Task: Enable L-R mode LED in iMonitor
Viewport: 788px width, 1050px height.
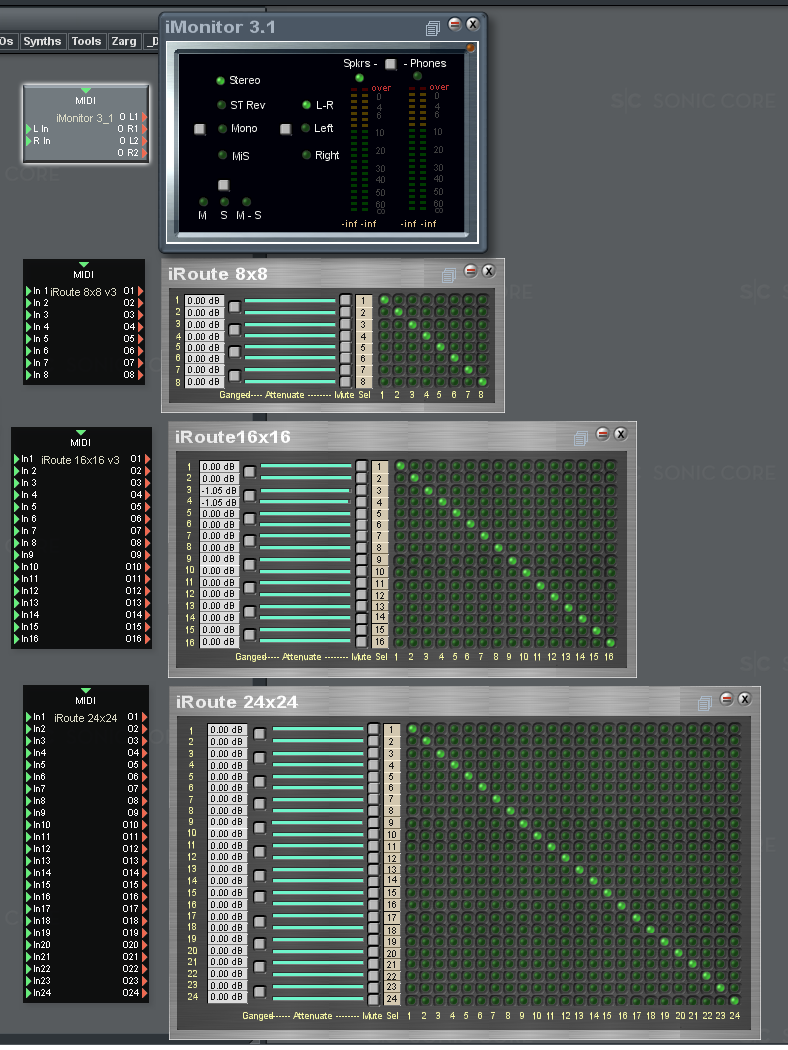Action: (307, 105)
